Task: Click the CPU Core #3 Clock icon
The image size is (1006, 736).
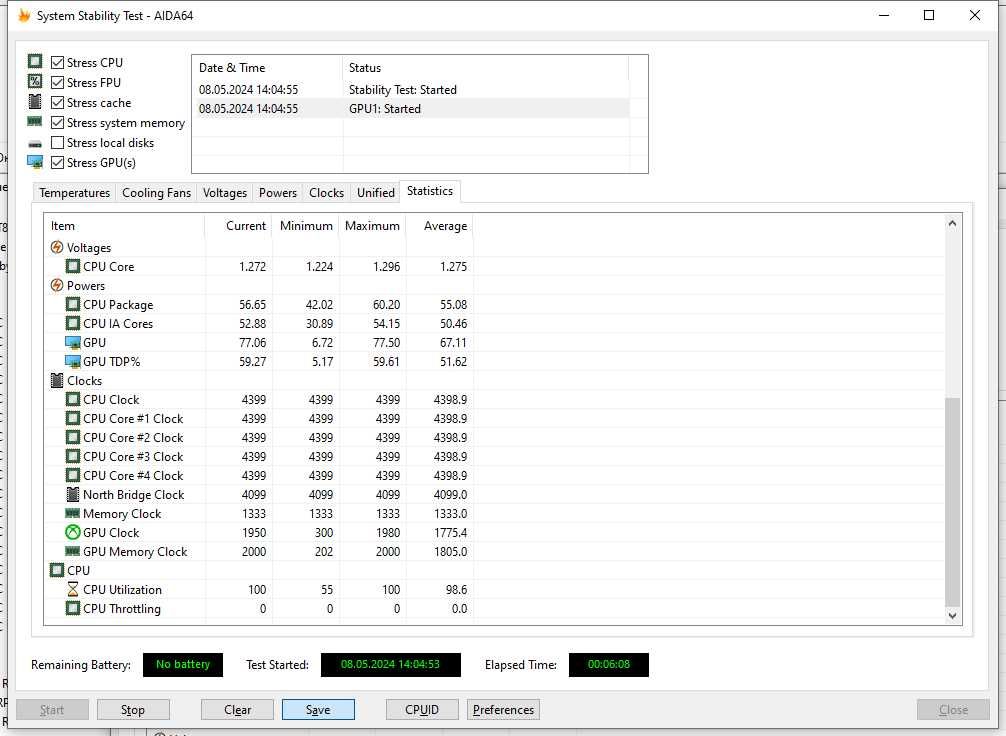Action: (x=73, y=456)
